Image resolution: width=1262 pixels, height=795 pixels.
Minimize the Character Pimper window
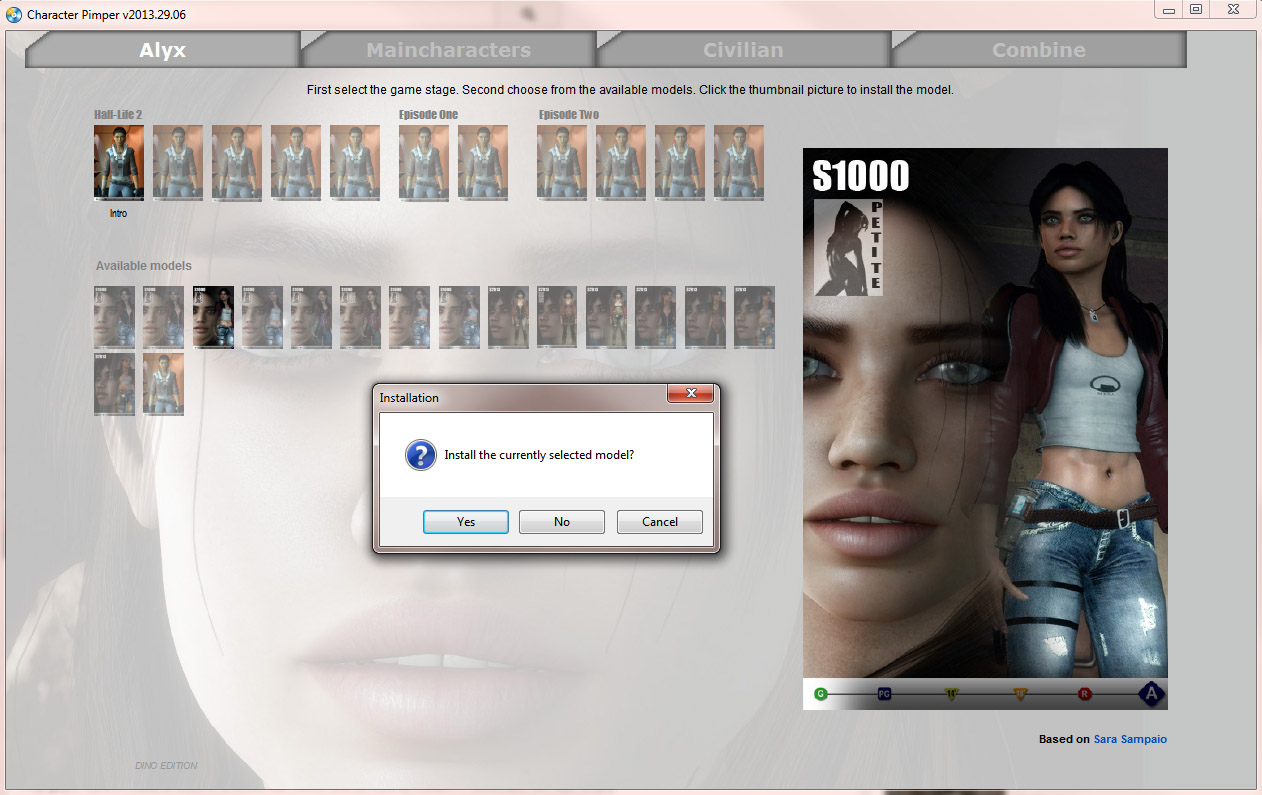coord(1168,9)
